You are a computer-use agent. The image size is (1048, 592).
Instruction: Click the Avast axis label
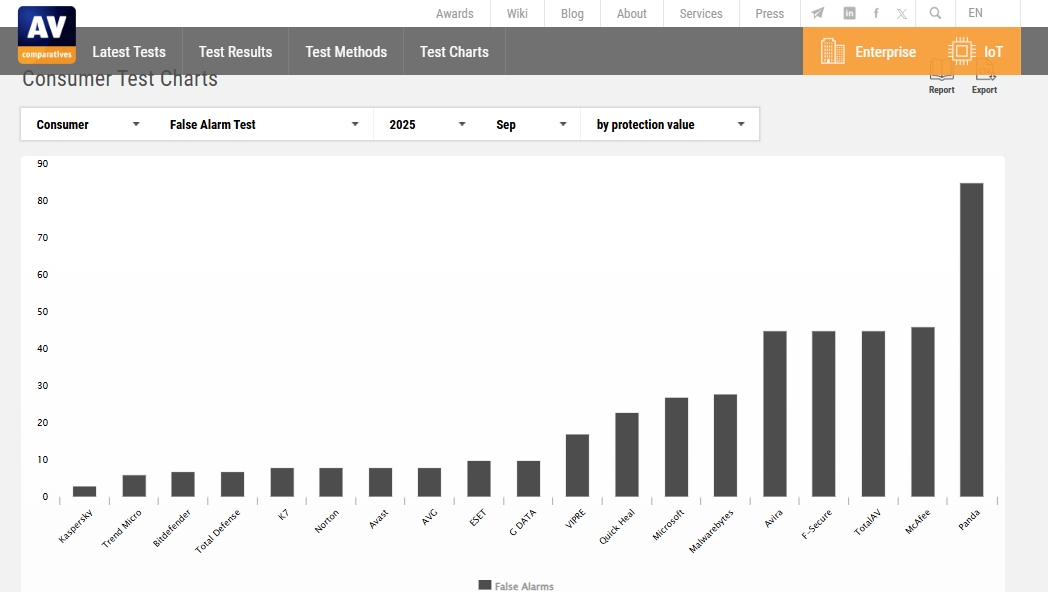click(378, 519)
